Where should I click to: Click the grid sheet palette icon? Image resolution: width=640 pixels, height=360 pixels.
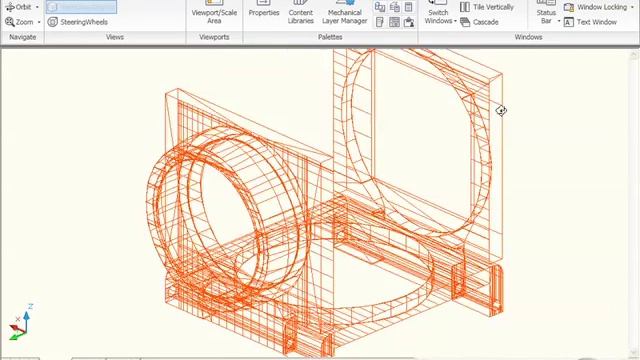[394, 22]
